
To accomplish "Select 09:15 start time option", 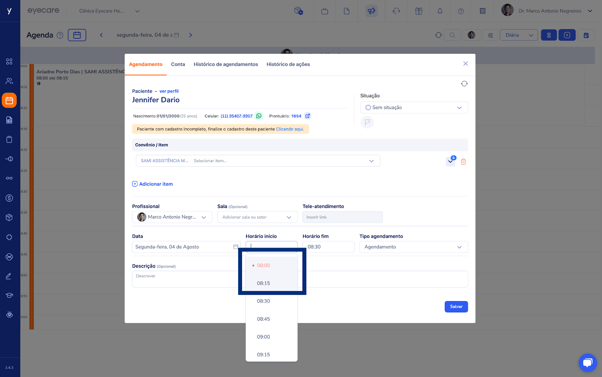I will click(271, 354).
